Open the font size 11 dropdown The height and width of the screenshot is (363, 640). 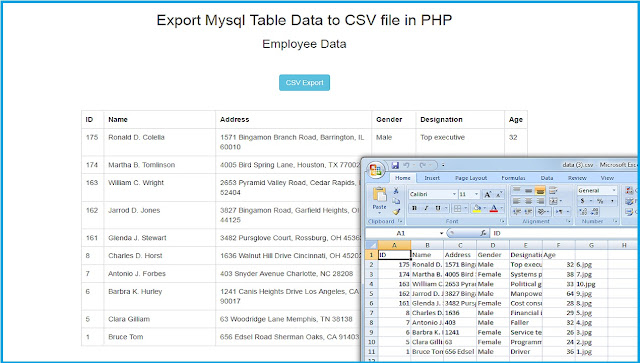[476, 194]
